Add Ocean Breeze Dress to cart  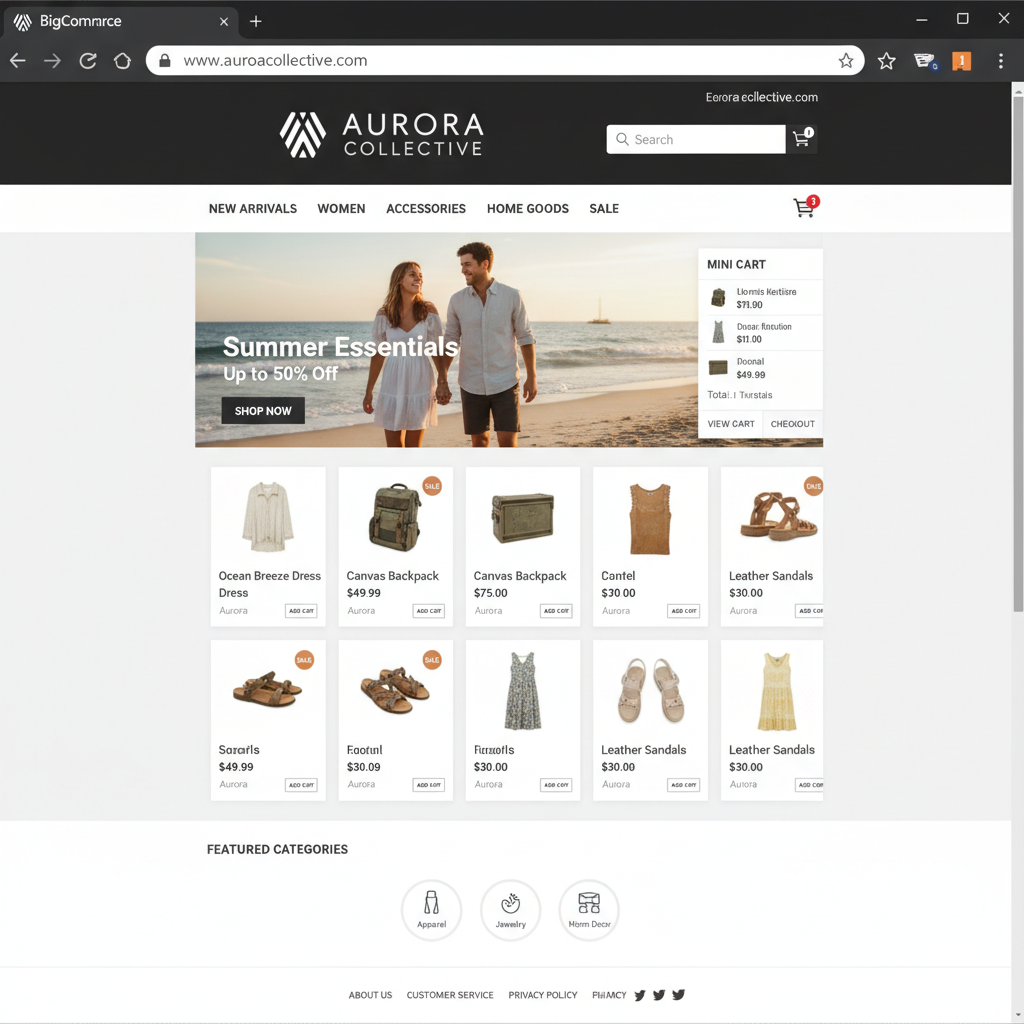[301, 611]
